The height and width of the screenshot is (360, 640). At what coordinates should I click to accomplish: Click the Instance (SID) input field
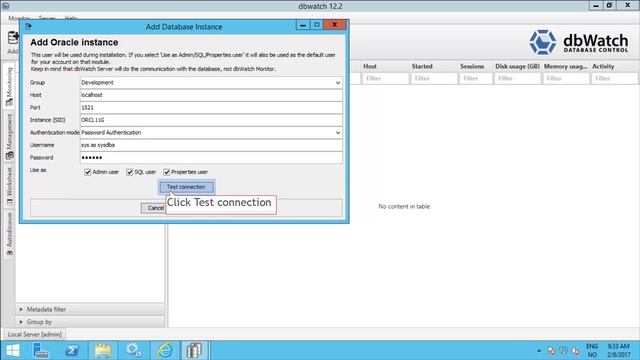[x=211, y=120]
